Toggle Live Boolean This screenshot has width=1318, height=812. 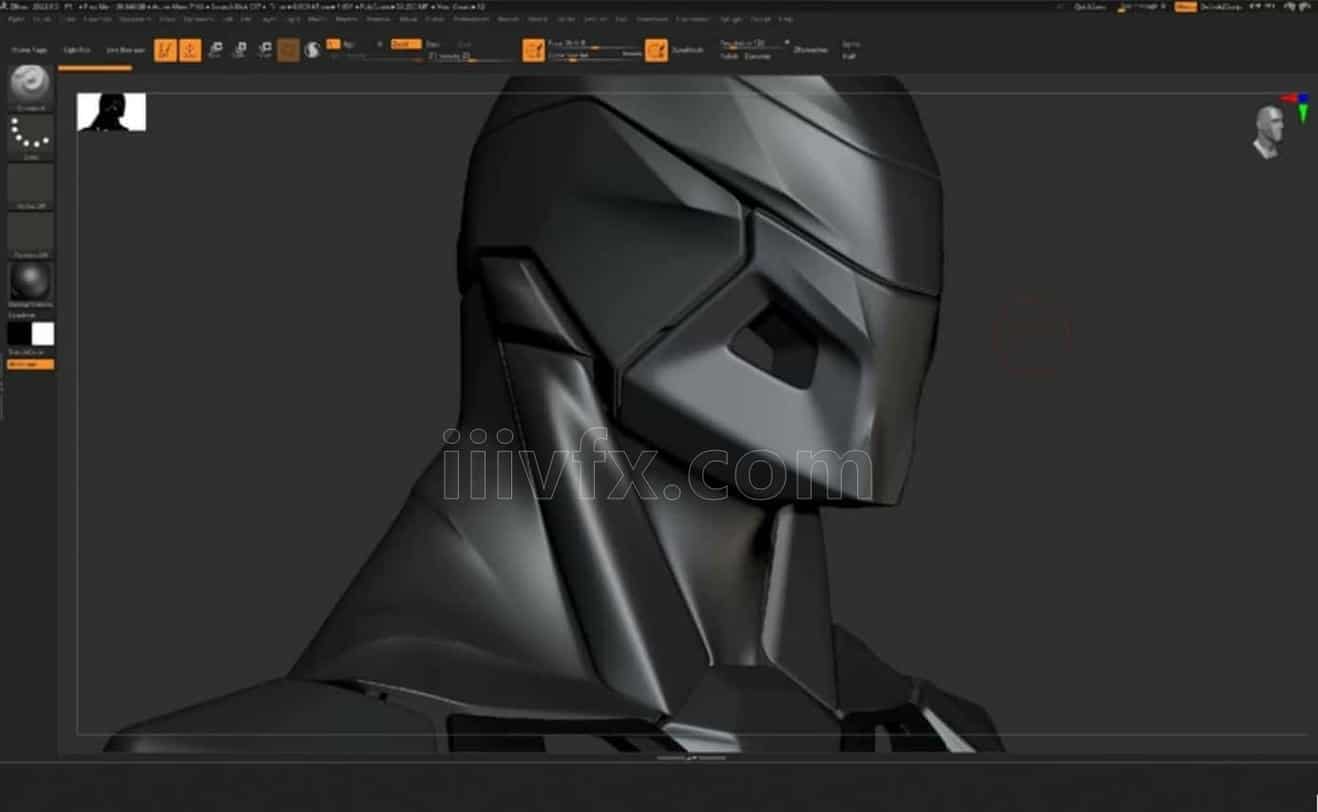[126, 50]
